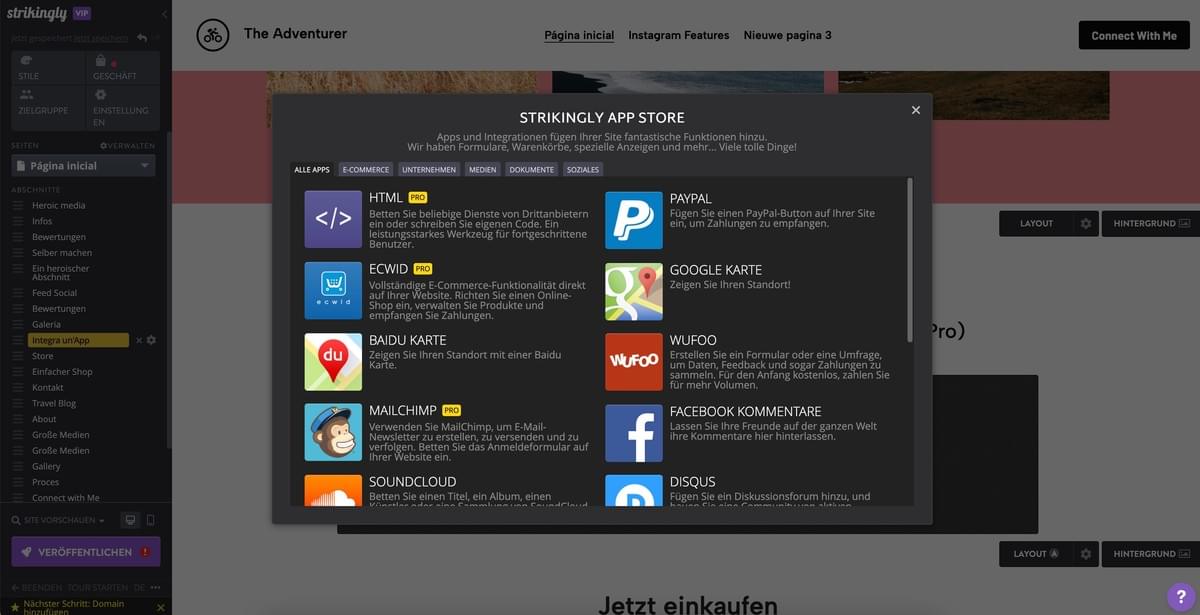Pick the Disqus app icon
1200x615 pixels.
pyautogui.click(x=634, y=490)
